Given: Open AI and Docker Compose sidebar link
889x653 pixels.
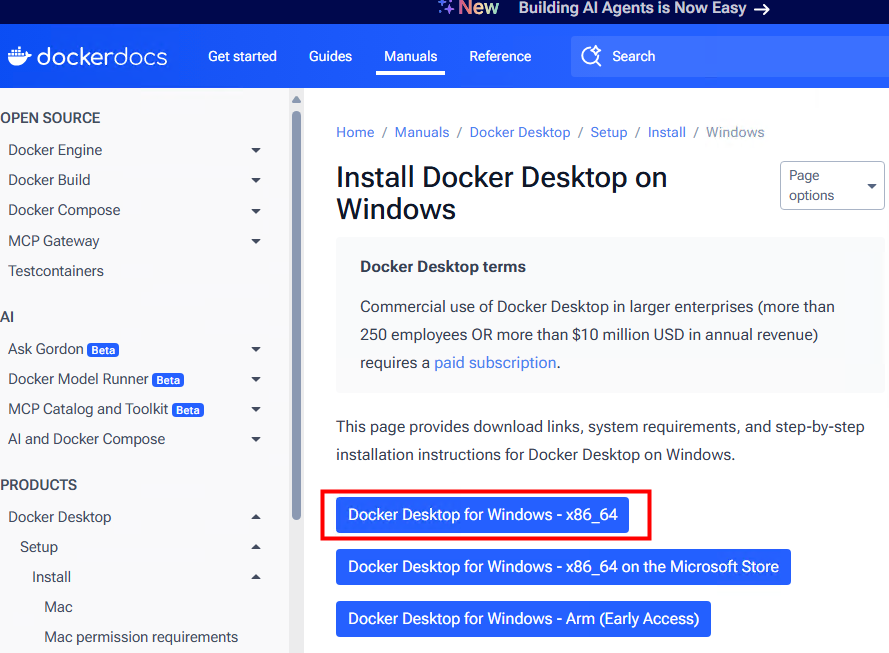Looking at the screenshot, I should click(87, 439).
